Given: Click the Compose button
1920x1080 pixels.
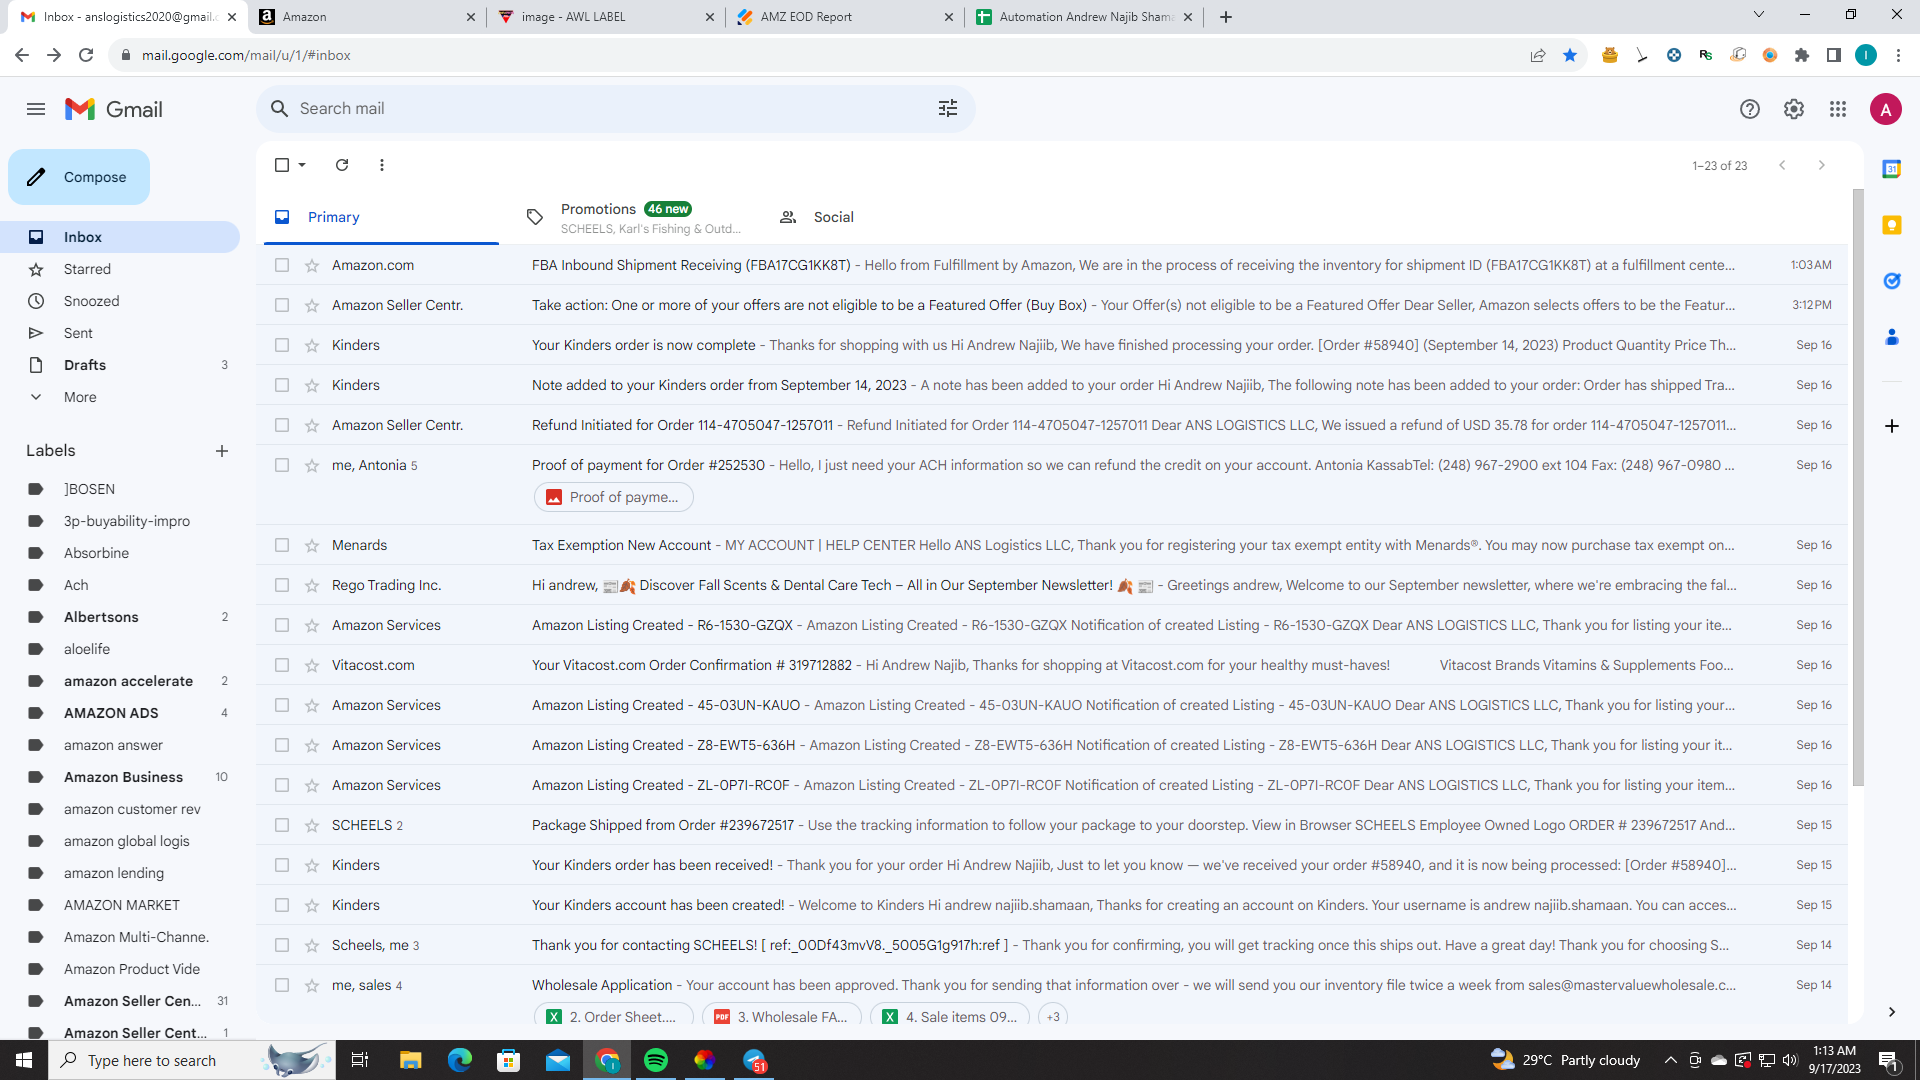Looking at the screenshot, I should (79, 177).
